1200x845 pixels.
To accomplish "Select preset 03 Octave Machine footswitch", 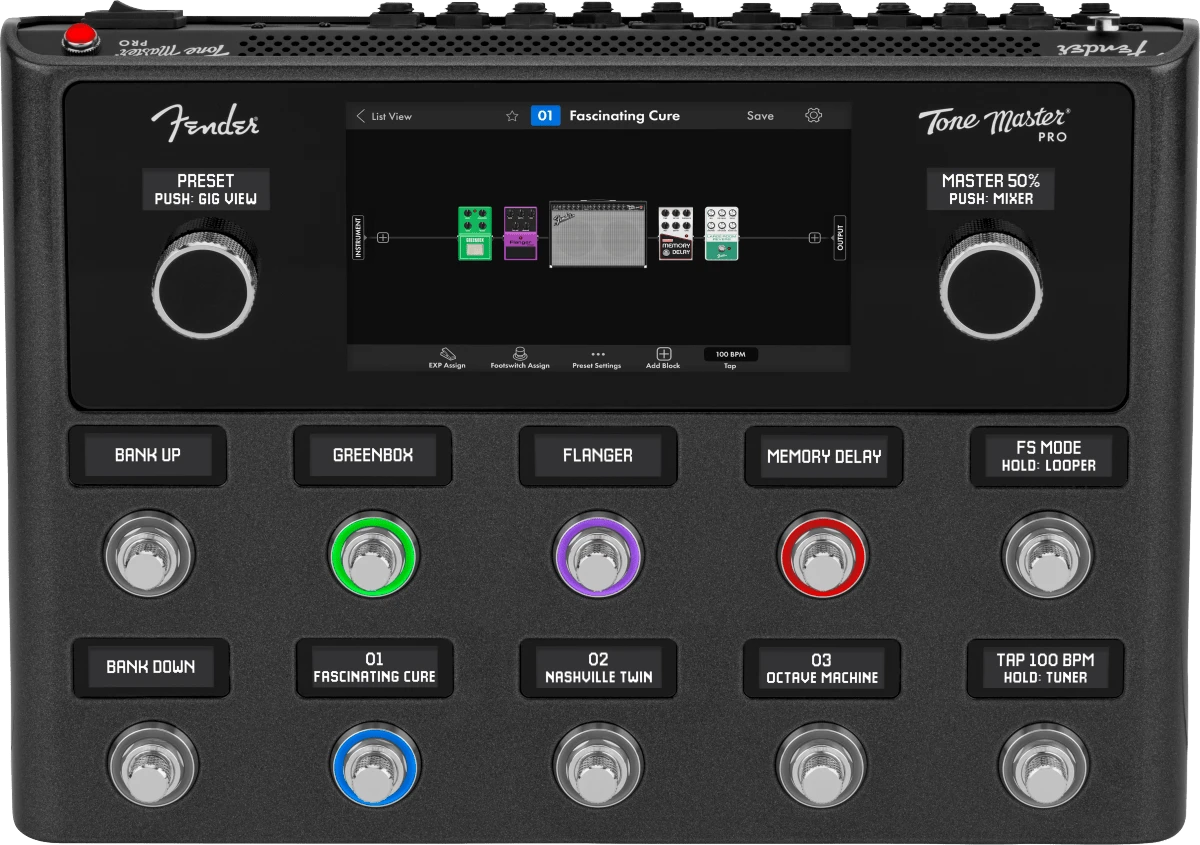I will click(822, 765).
